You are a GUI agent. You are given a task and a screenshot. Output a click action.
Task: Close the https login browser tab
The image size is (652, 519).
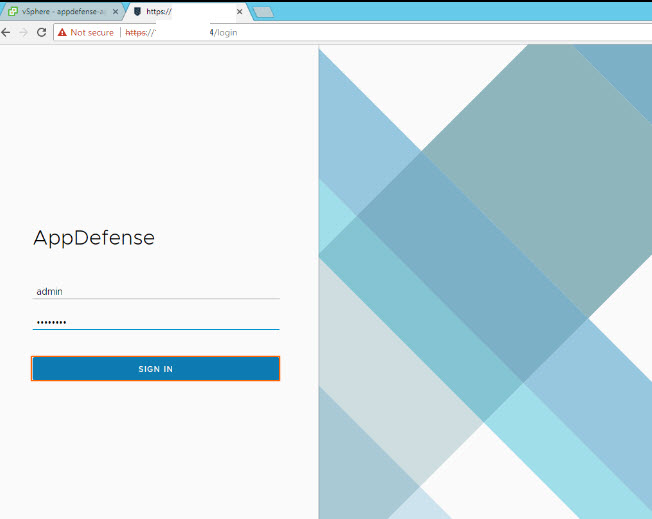pos(238,12)
